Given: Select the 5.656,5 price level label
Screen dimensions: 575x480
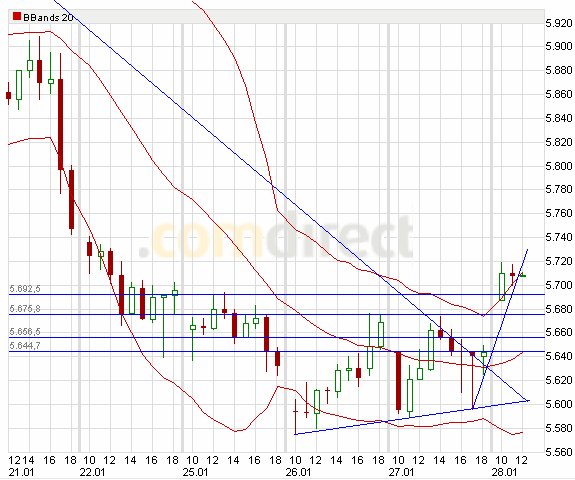Looking at the screenshot, I should point(25,332).
